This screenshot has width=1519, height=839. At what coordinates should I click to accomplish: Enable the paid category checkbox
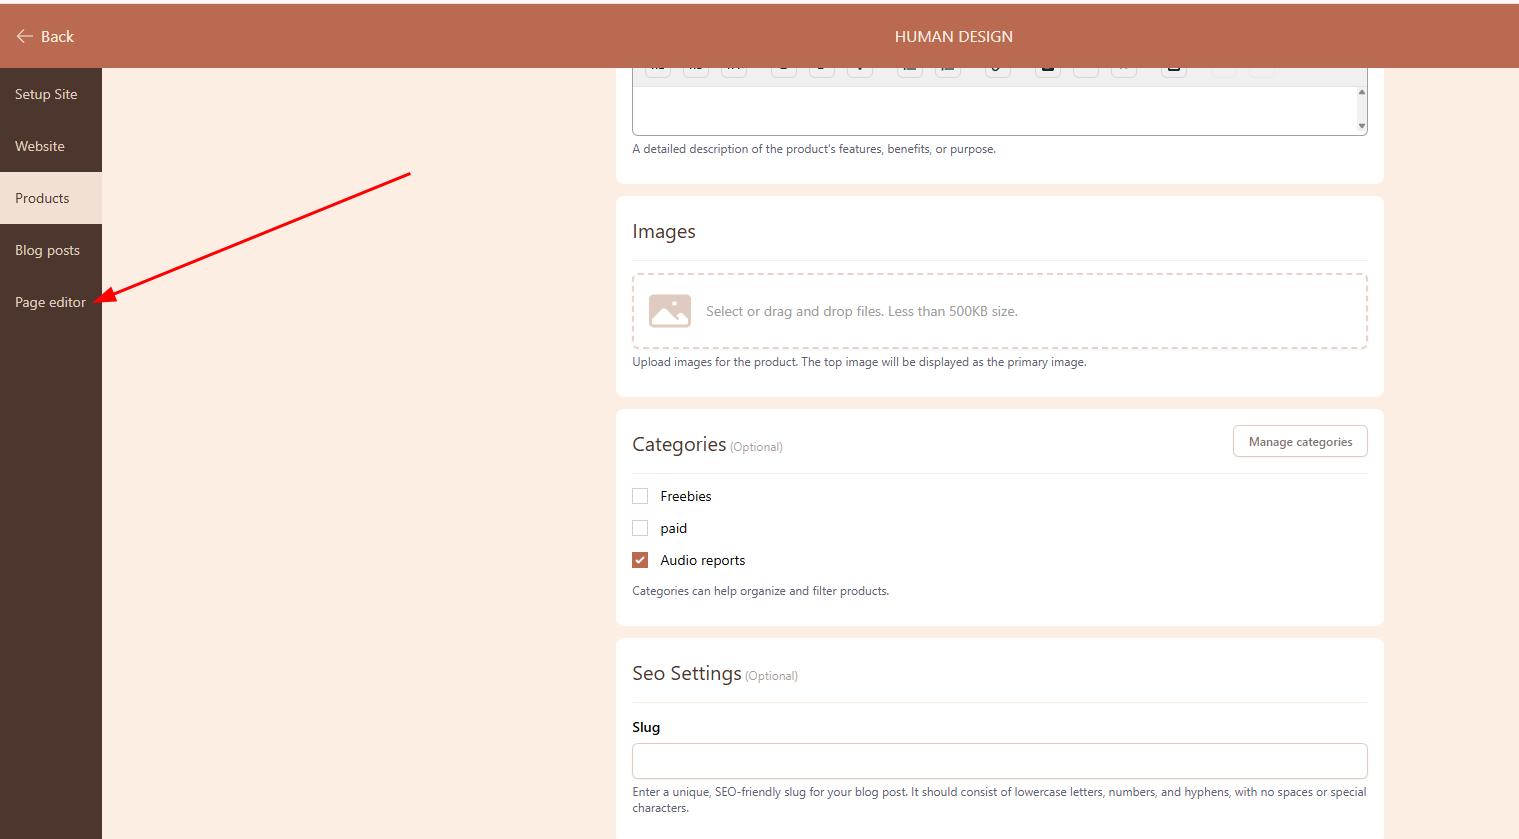click(x=640, y=528)
